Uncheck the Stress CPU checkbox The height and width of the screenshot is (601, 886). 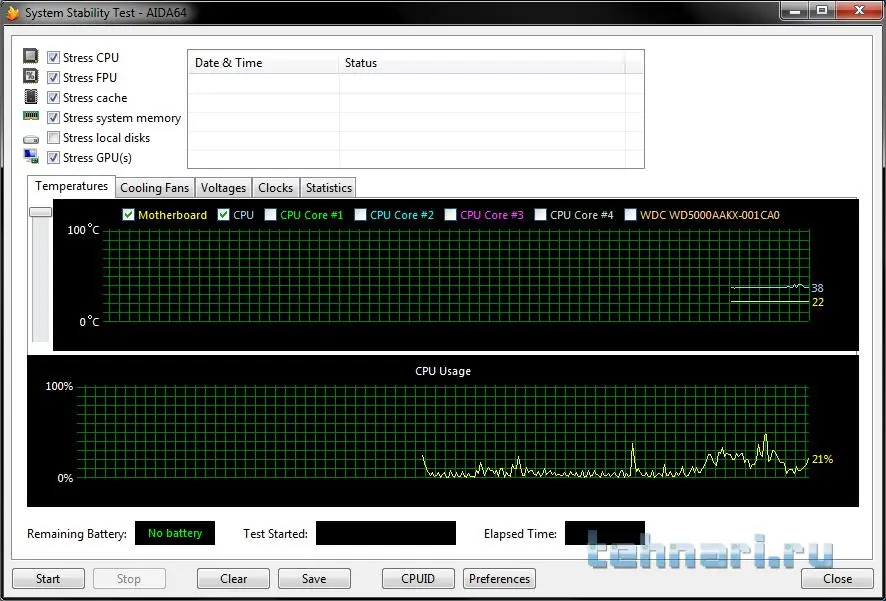[53, 58]
